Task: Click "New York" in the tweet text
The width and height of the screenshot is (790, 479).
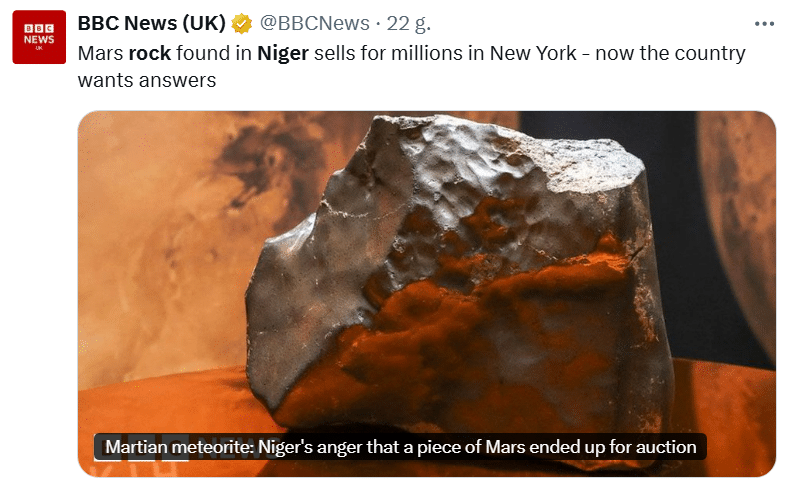Action: point(533,53)
